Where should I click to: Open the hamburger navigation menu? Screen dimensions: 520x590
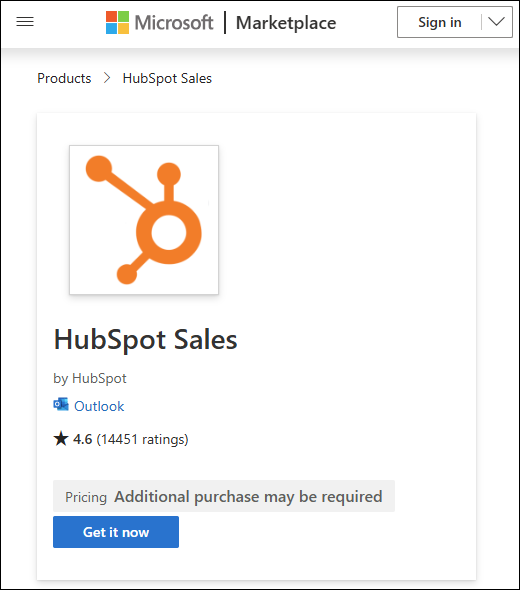tap(25, 22)
